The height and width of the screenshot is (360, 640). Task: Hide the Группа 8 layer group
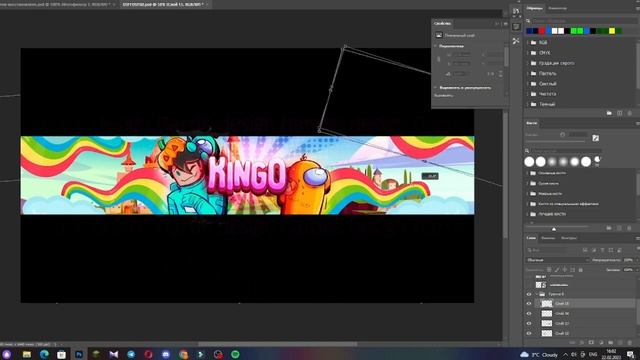pos(529,294)
